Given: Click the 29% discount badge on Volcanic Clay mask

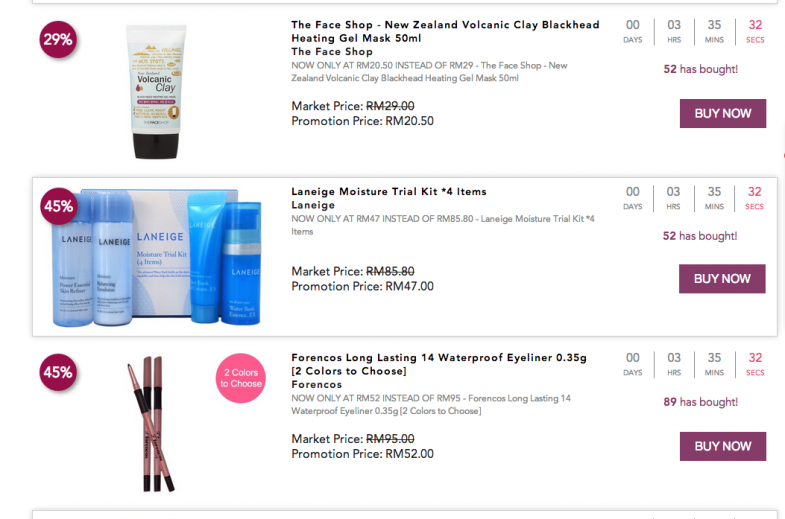Looking at the screenshot, I should [58, 40].
